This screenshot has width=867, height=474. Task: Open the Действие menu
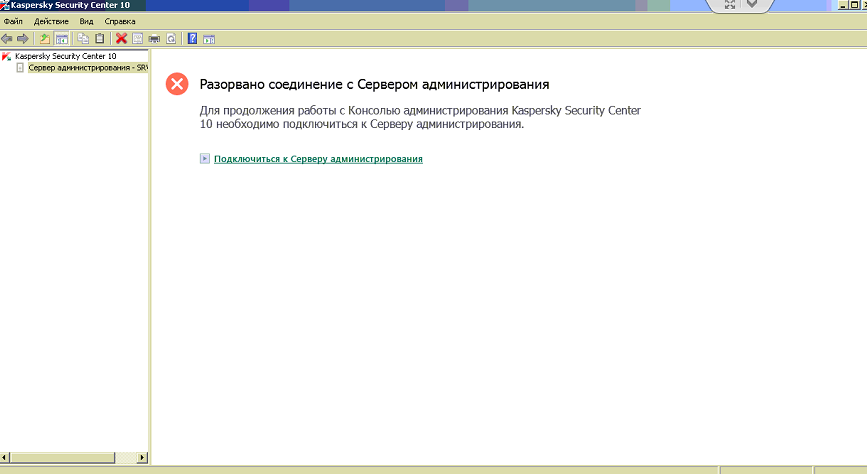[51, 22]
